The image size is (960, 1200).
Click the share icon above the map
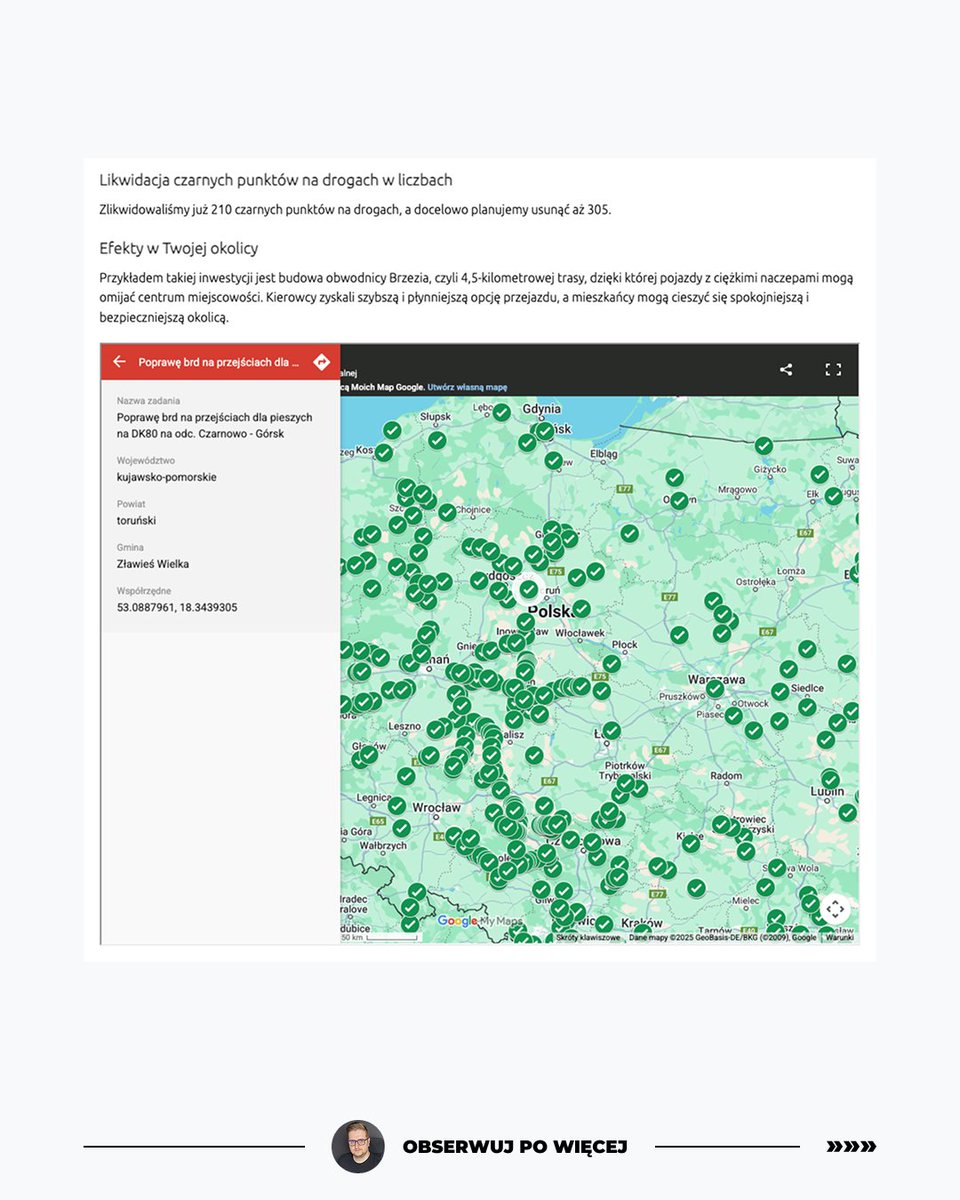[x=786, y=369]
